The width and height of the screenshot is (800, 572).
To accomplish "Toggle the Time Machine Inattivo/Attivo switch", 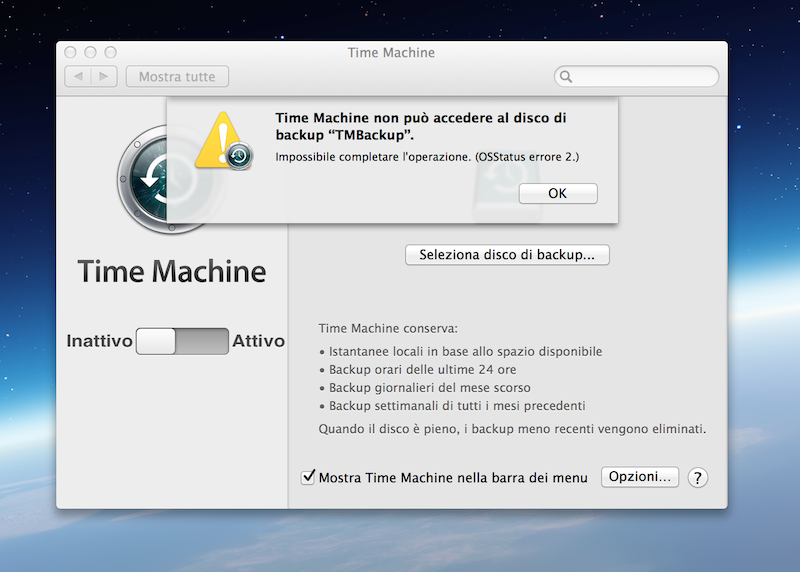I will 182,341.
